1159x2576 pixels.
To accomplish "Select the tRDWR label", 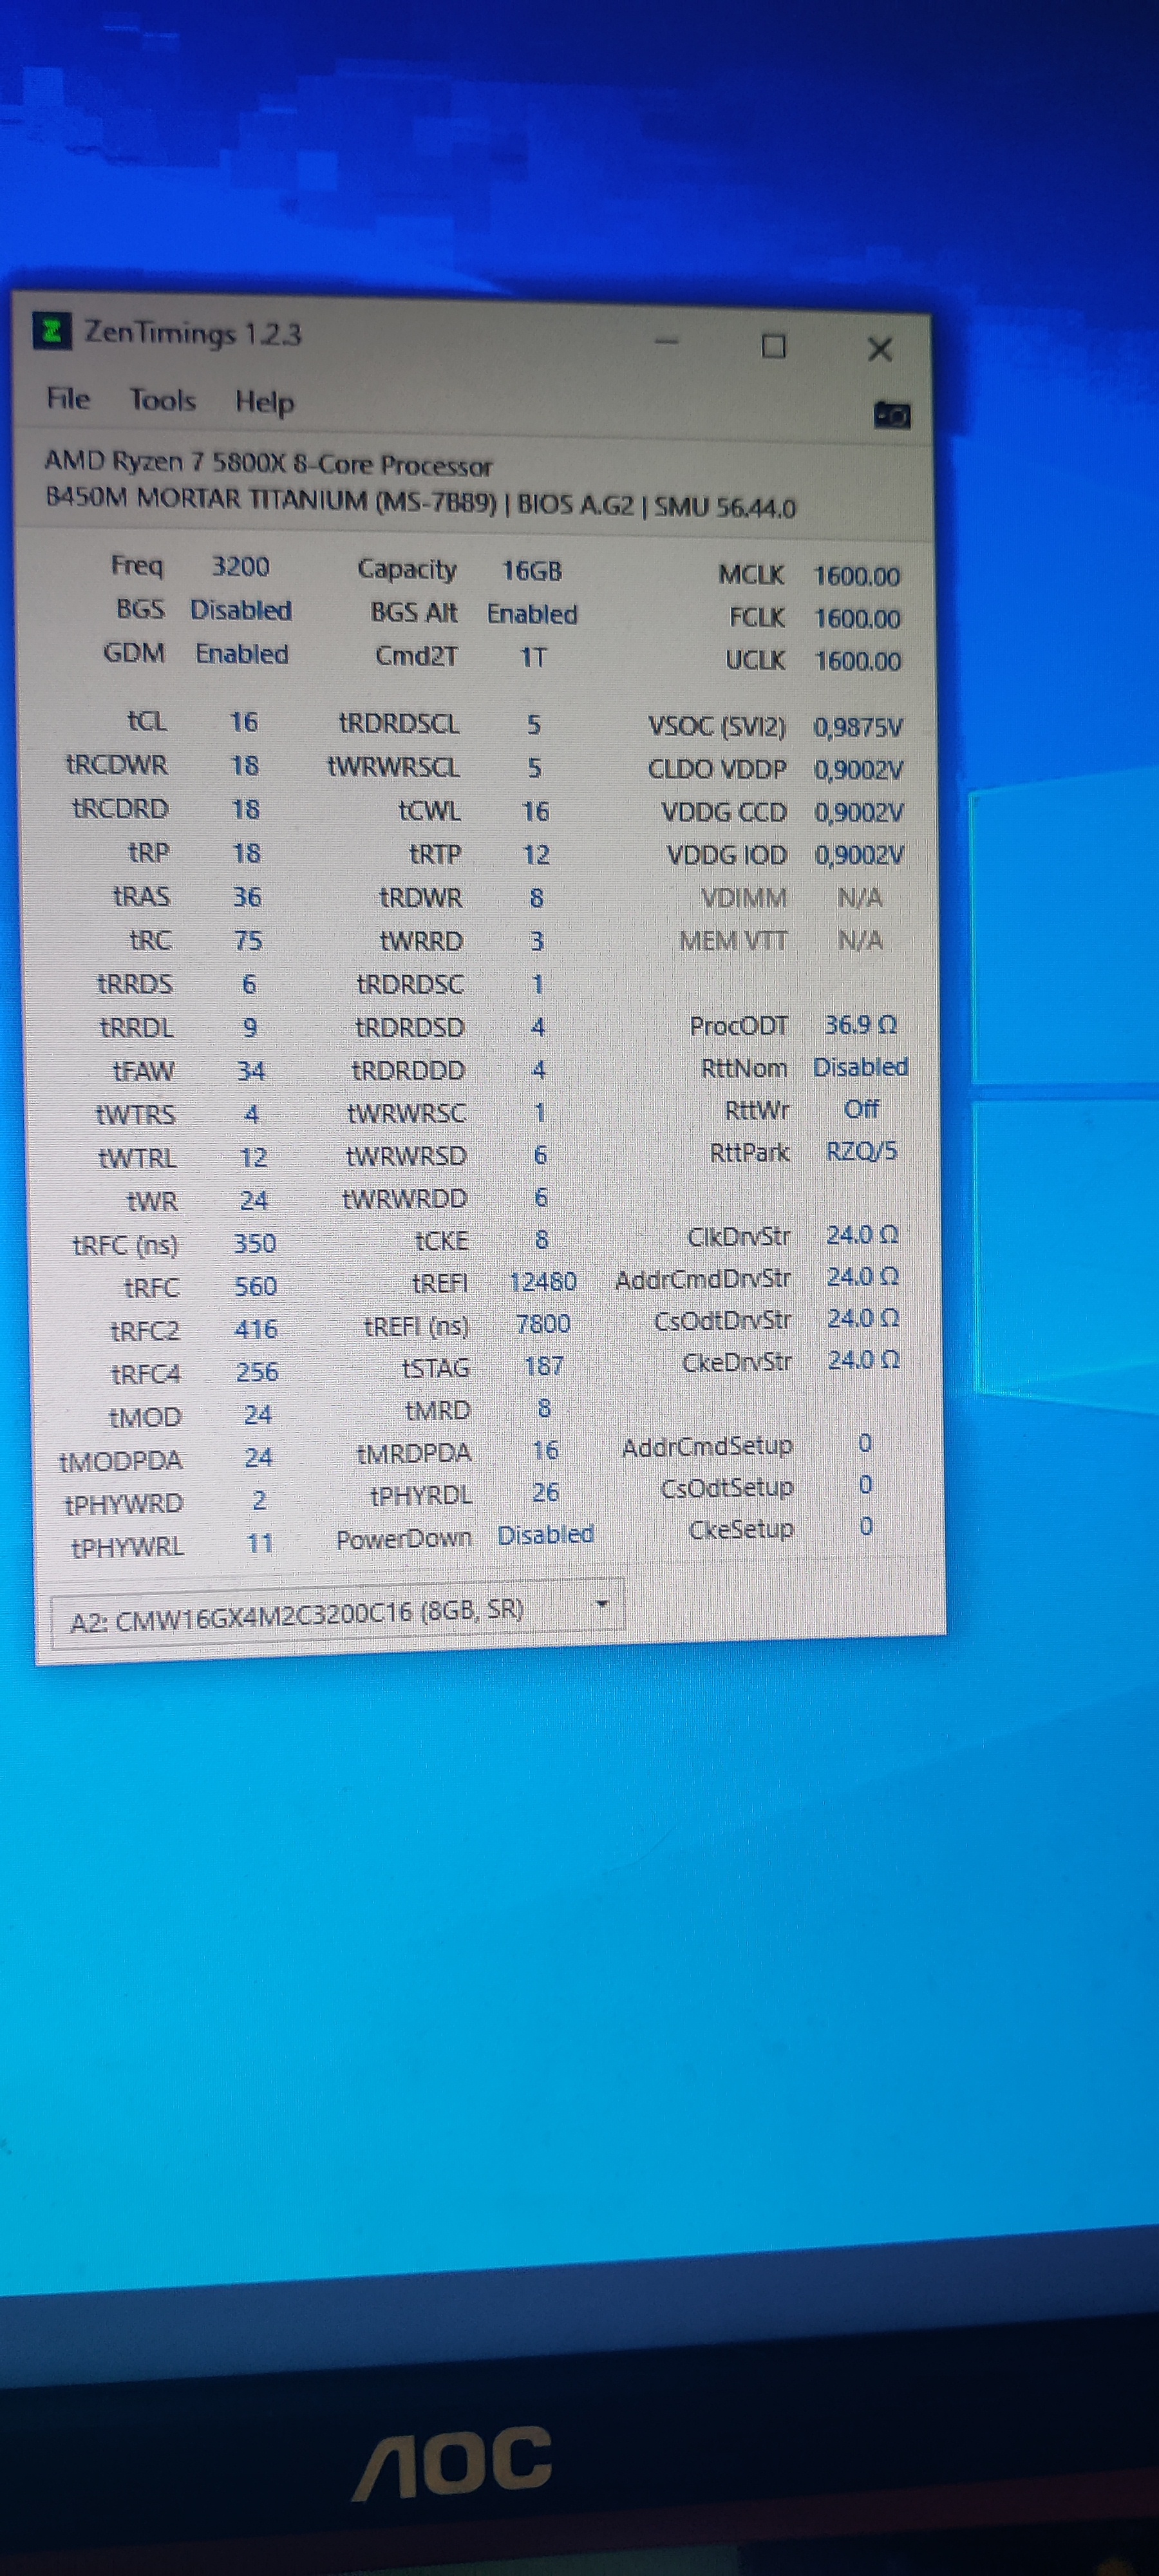I will (420, 898).
